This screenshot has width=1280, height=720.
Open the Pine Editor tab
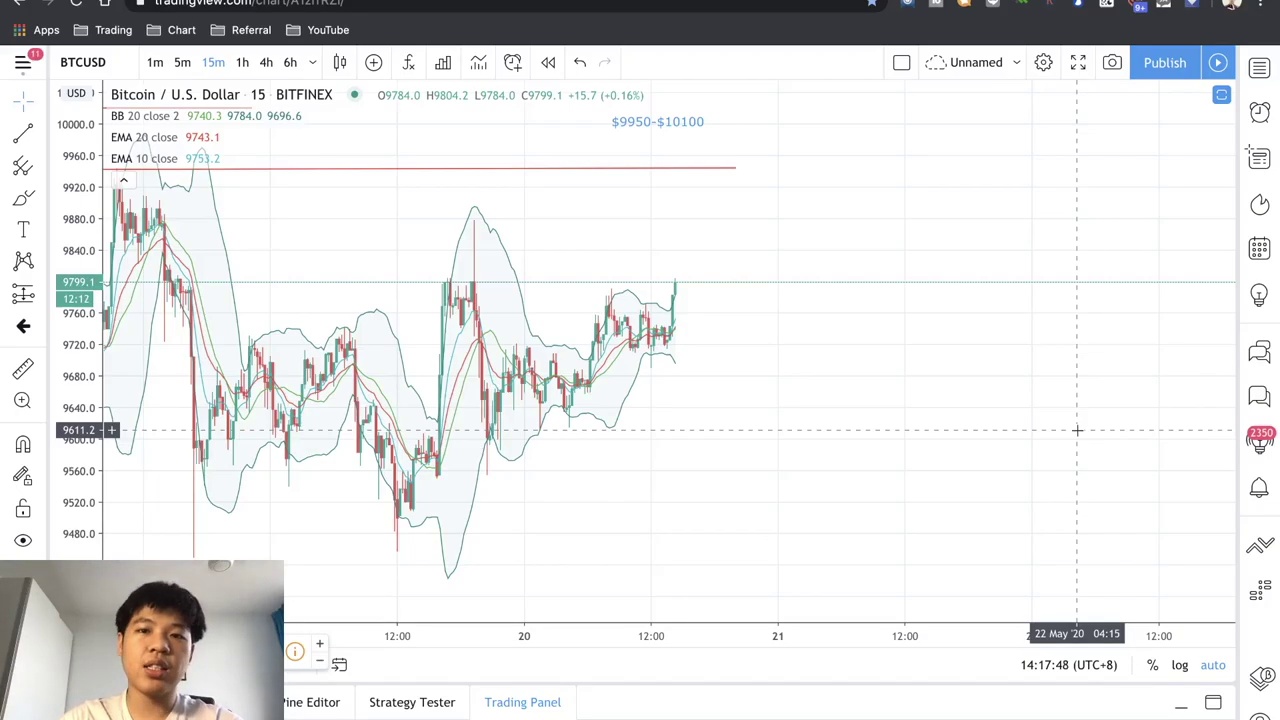click(311, 702)
